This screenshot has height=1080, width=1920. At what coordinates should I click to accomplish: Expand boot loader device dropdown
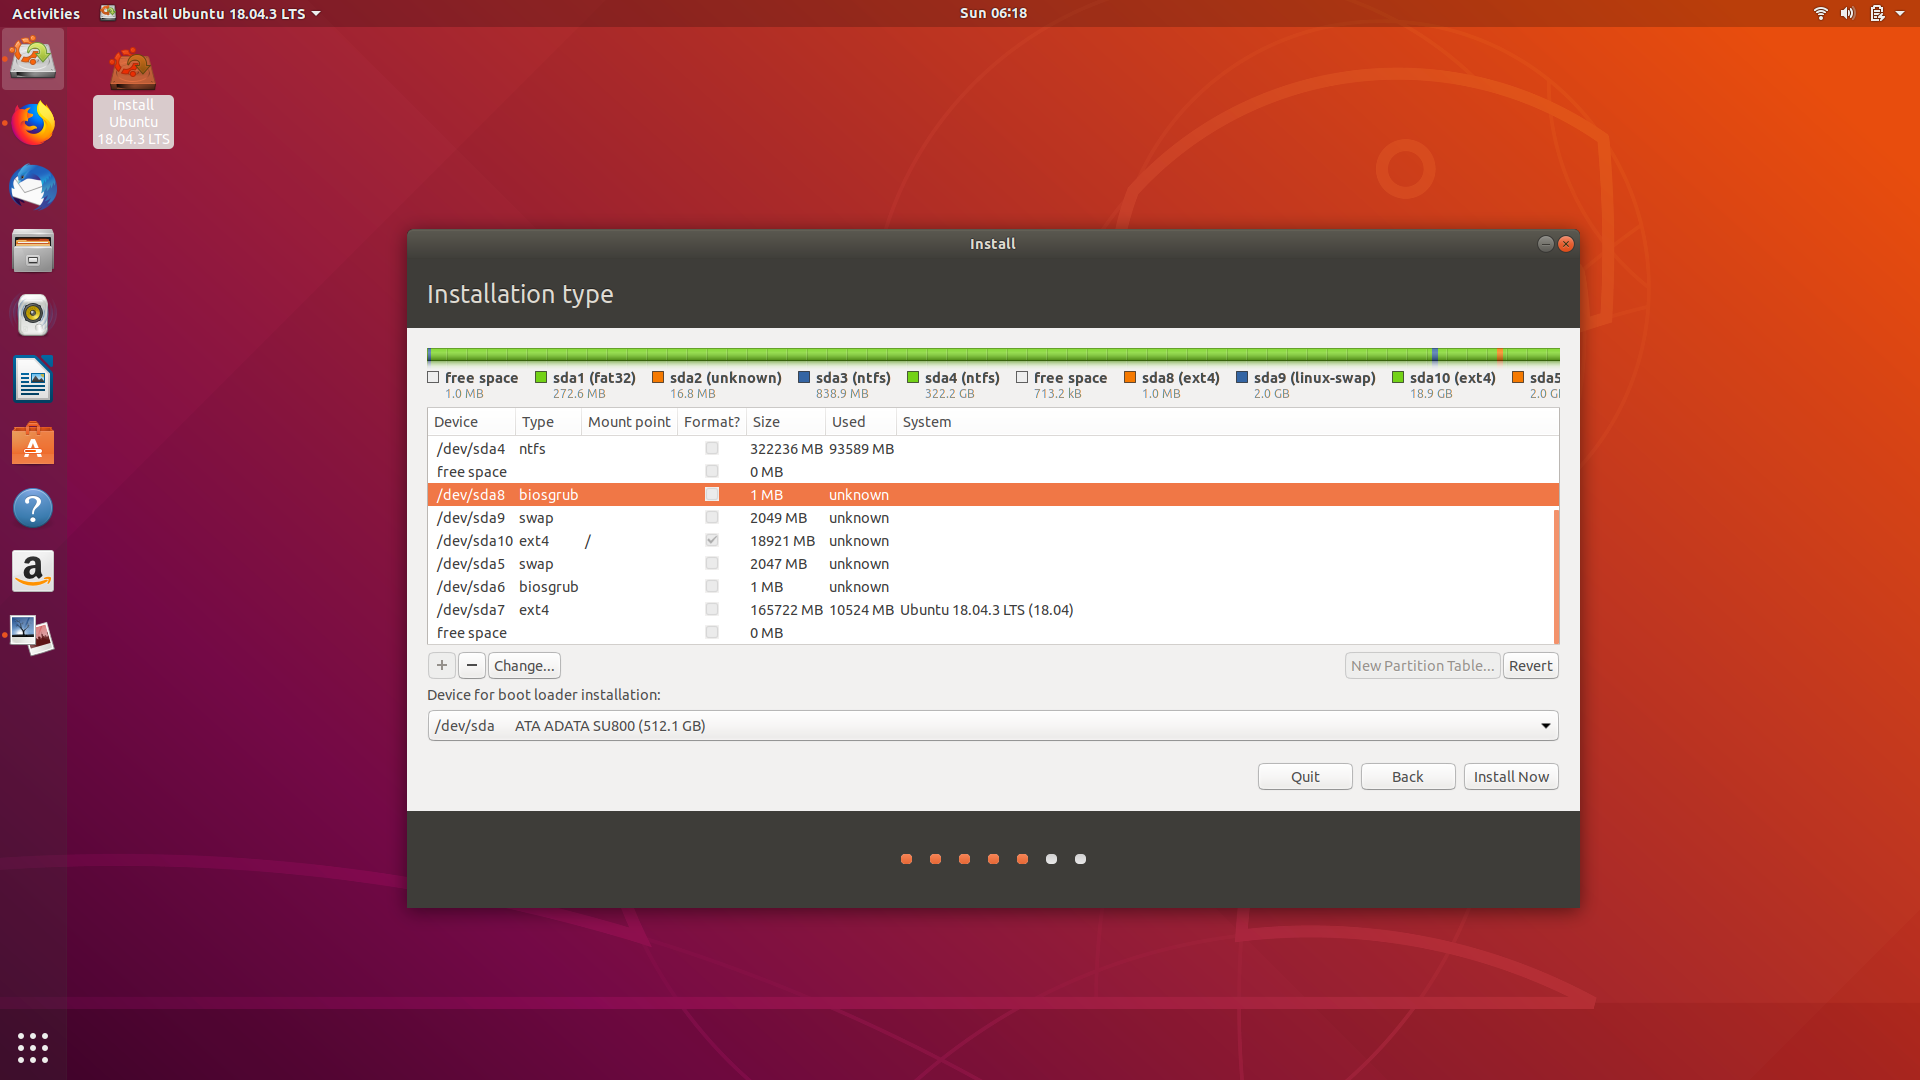[x=1545, y=725]
